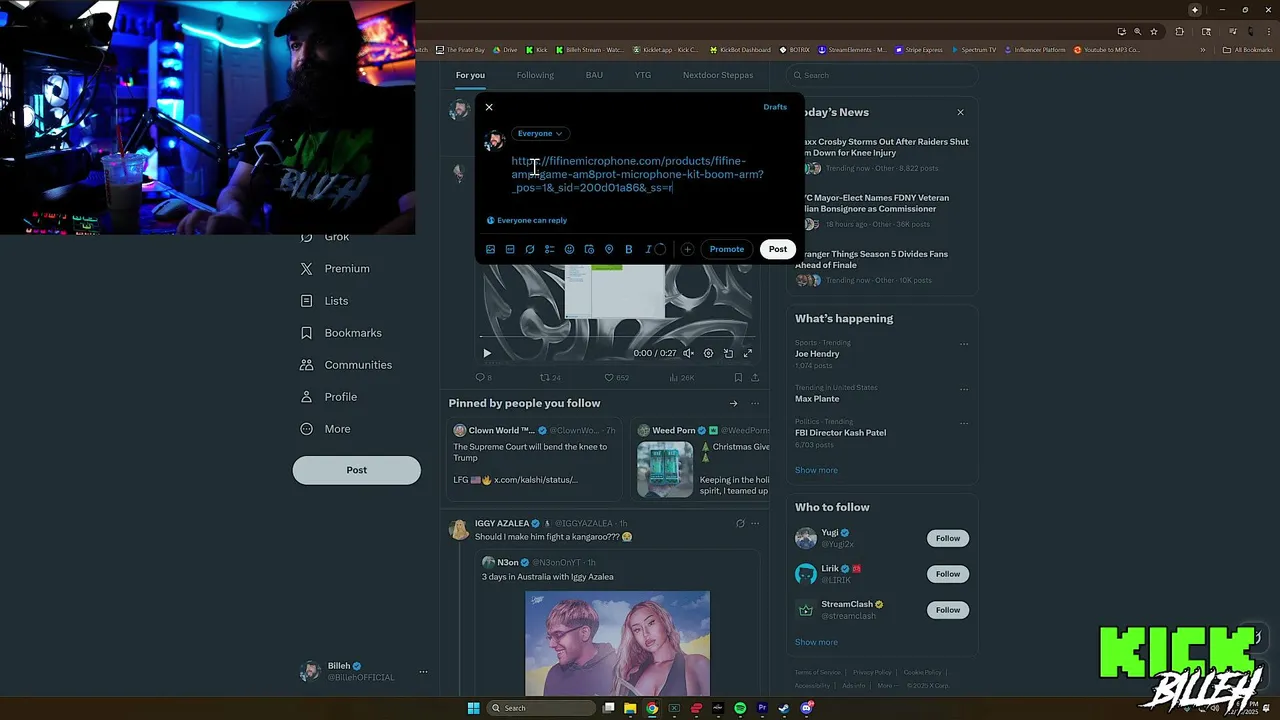Screen dimensions: 1280x720
Task: Open emoji picker in composer
Action: 569,249
